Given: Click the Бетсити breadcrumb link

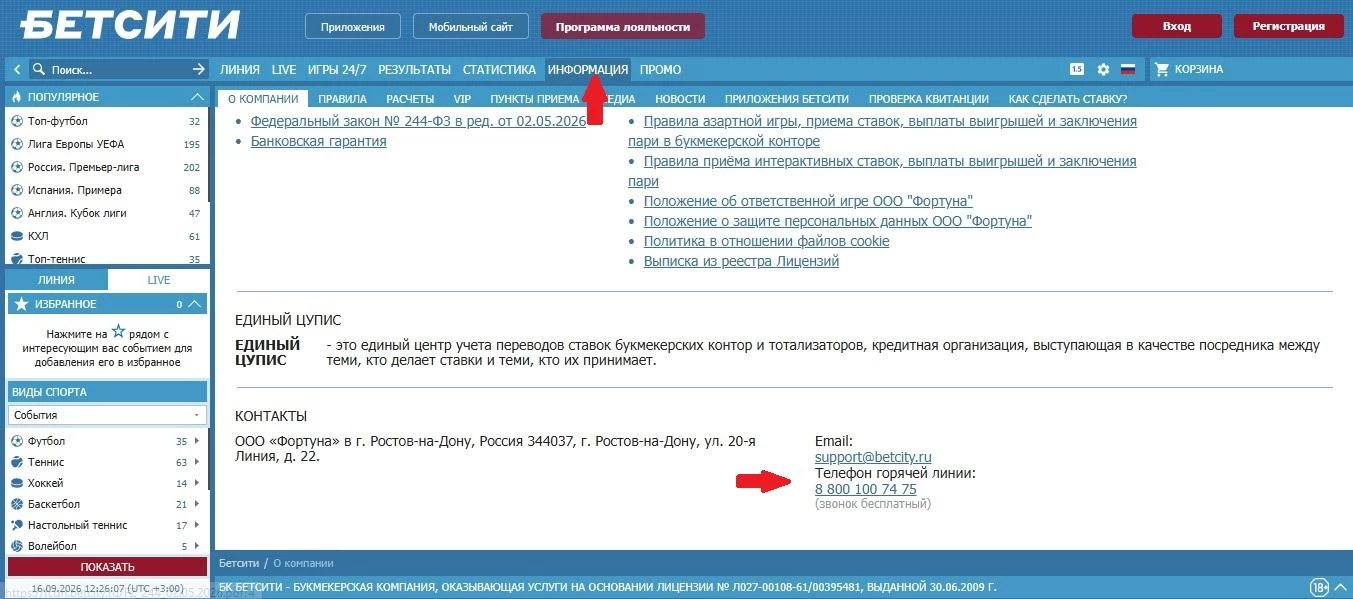Looking at the screenshot, I should click(239, 563).
